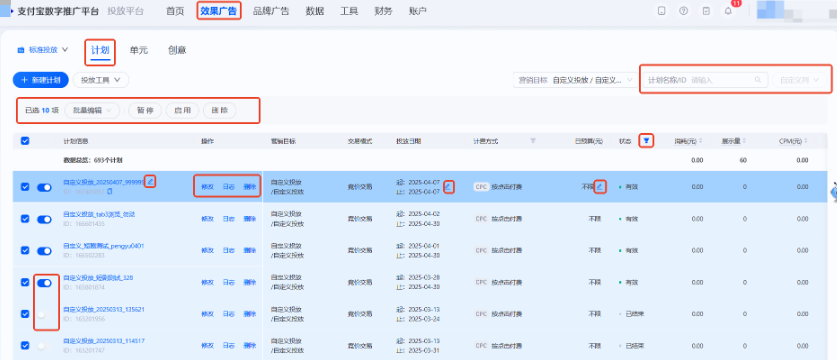Focus the 计划名称/ID search input

pos(704,80)
